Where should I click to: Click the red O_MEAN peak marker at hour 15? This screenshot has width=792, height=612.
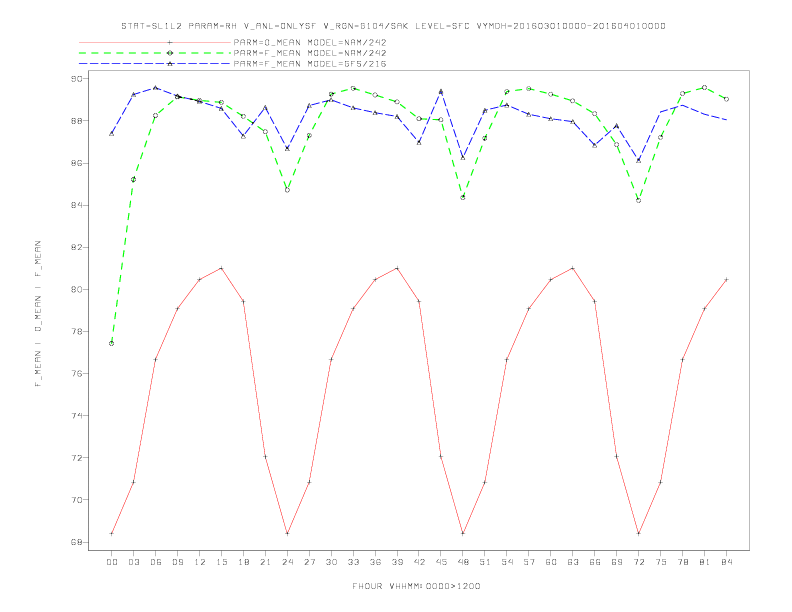(221, 268)
